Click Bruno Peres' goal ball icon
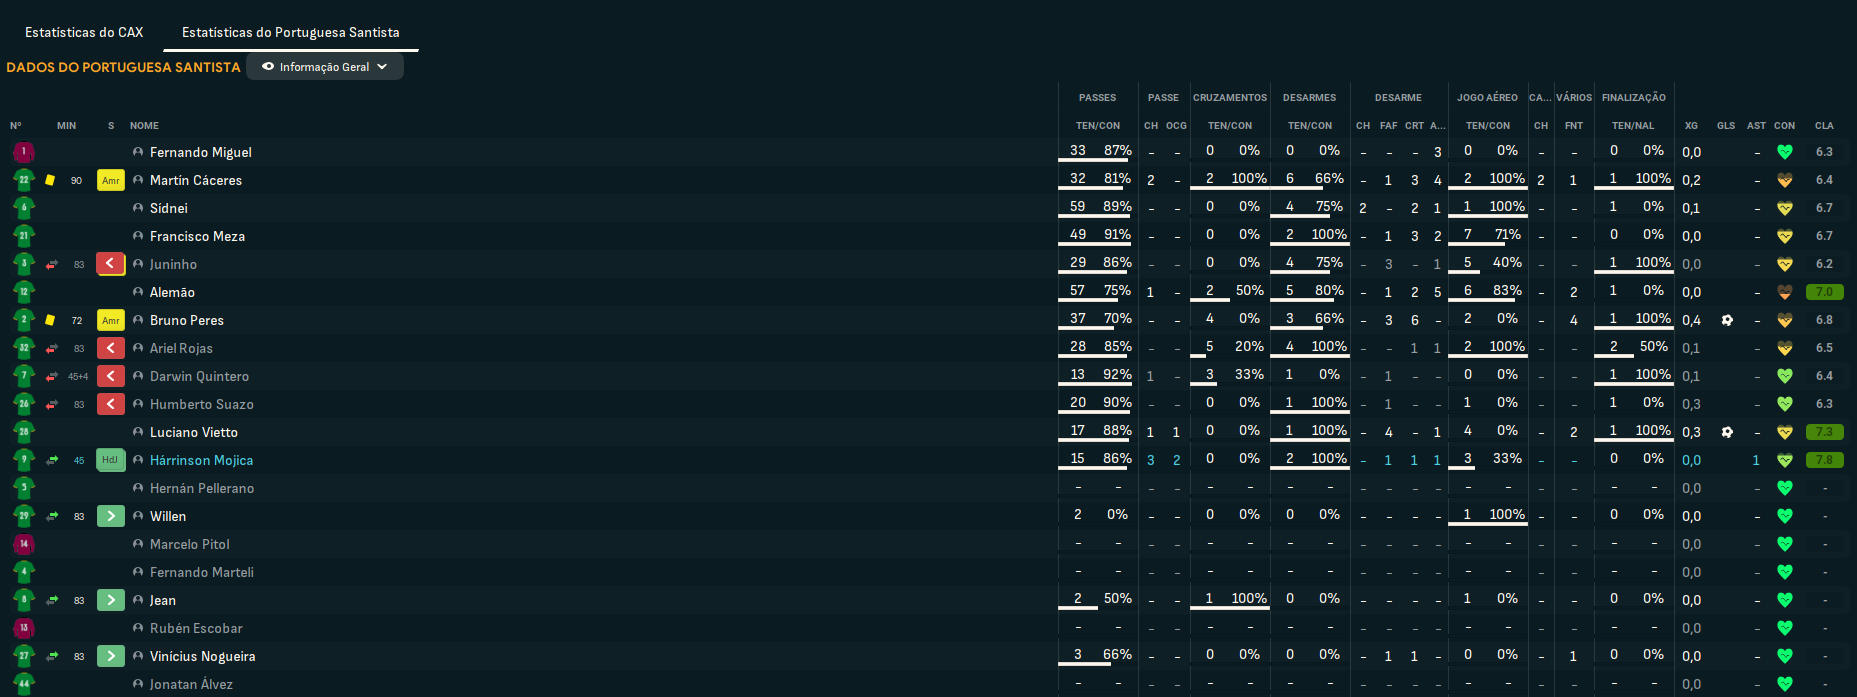1857x697 pixels. tap(1727, 320)
